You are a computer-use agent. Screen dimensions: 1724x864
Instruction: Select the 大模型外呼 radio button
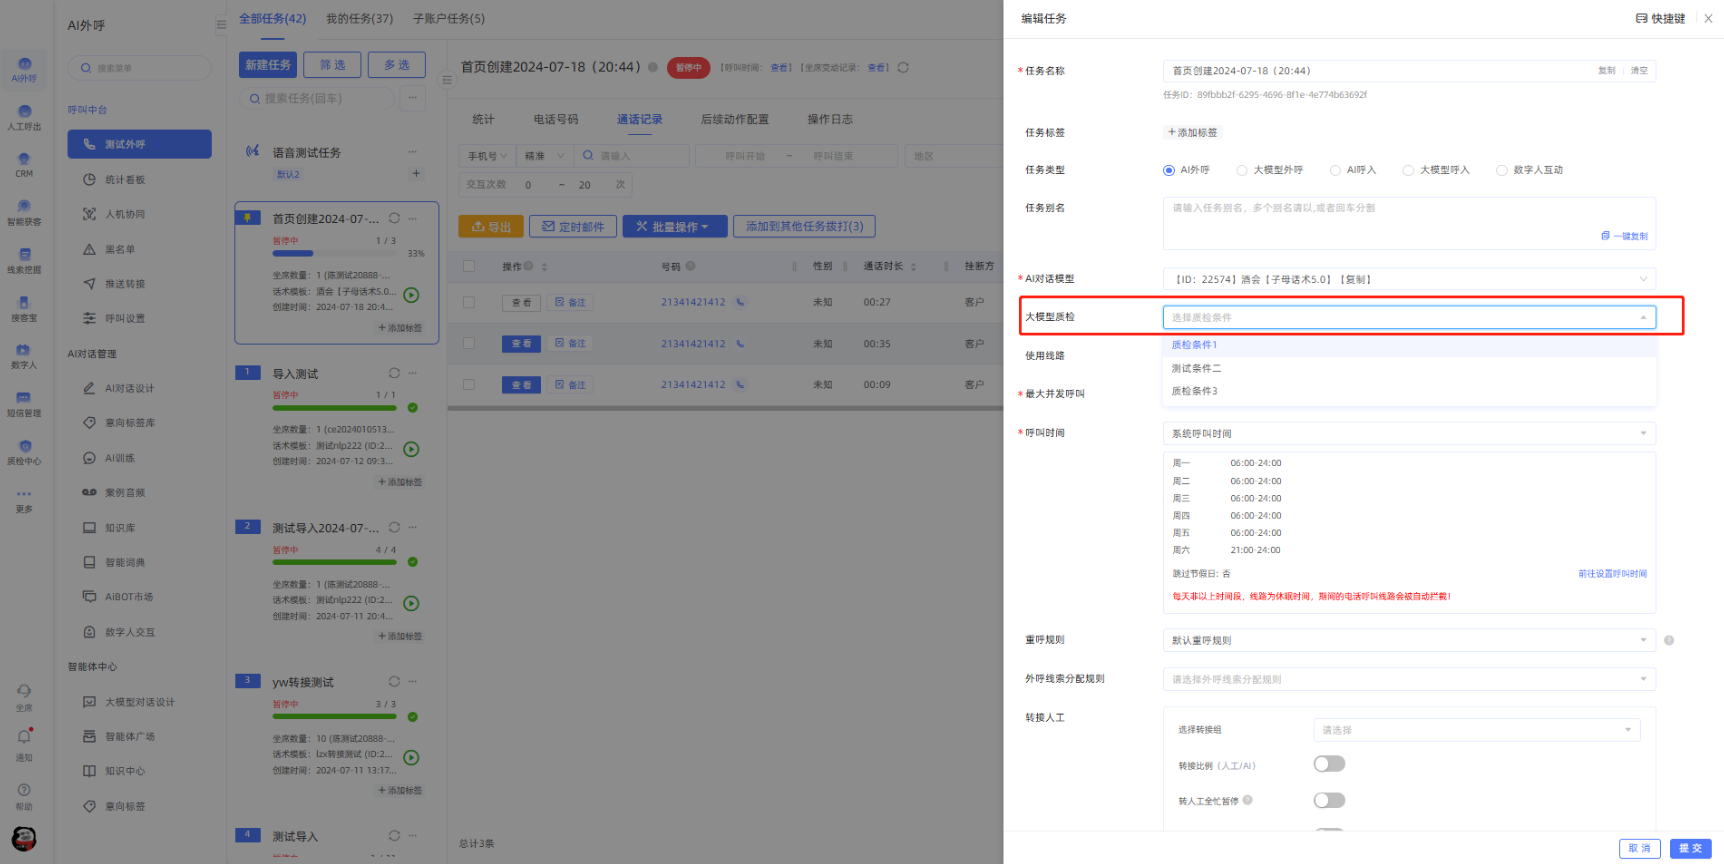1242,170
